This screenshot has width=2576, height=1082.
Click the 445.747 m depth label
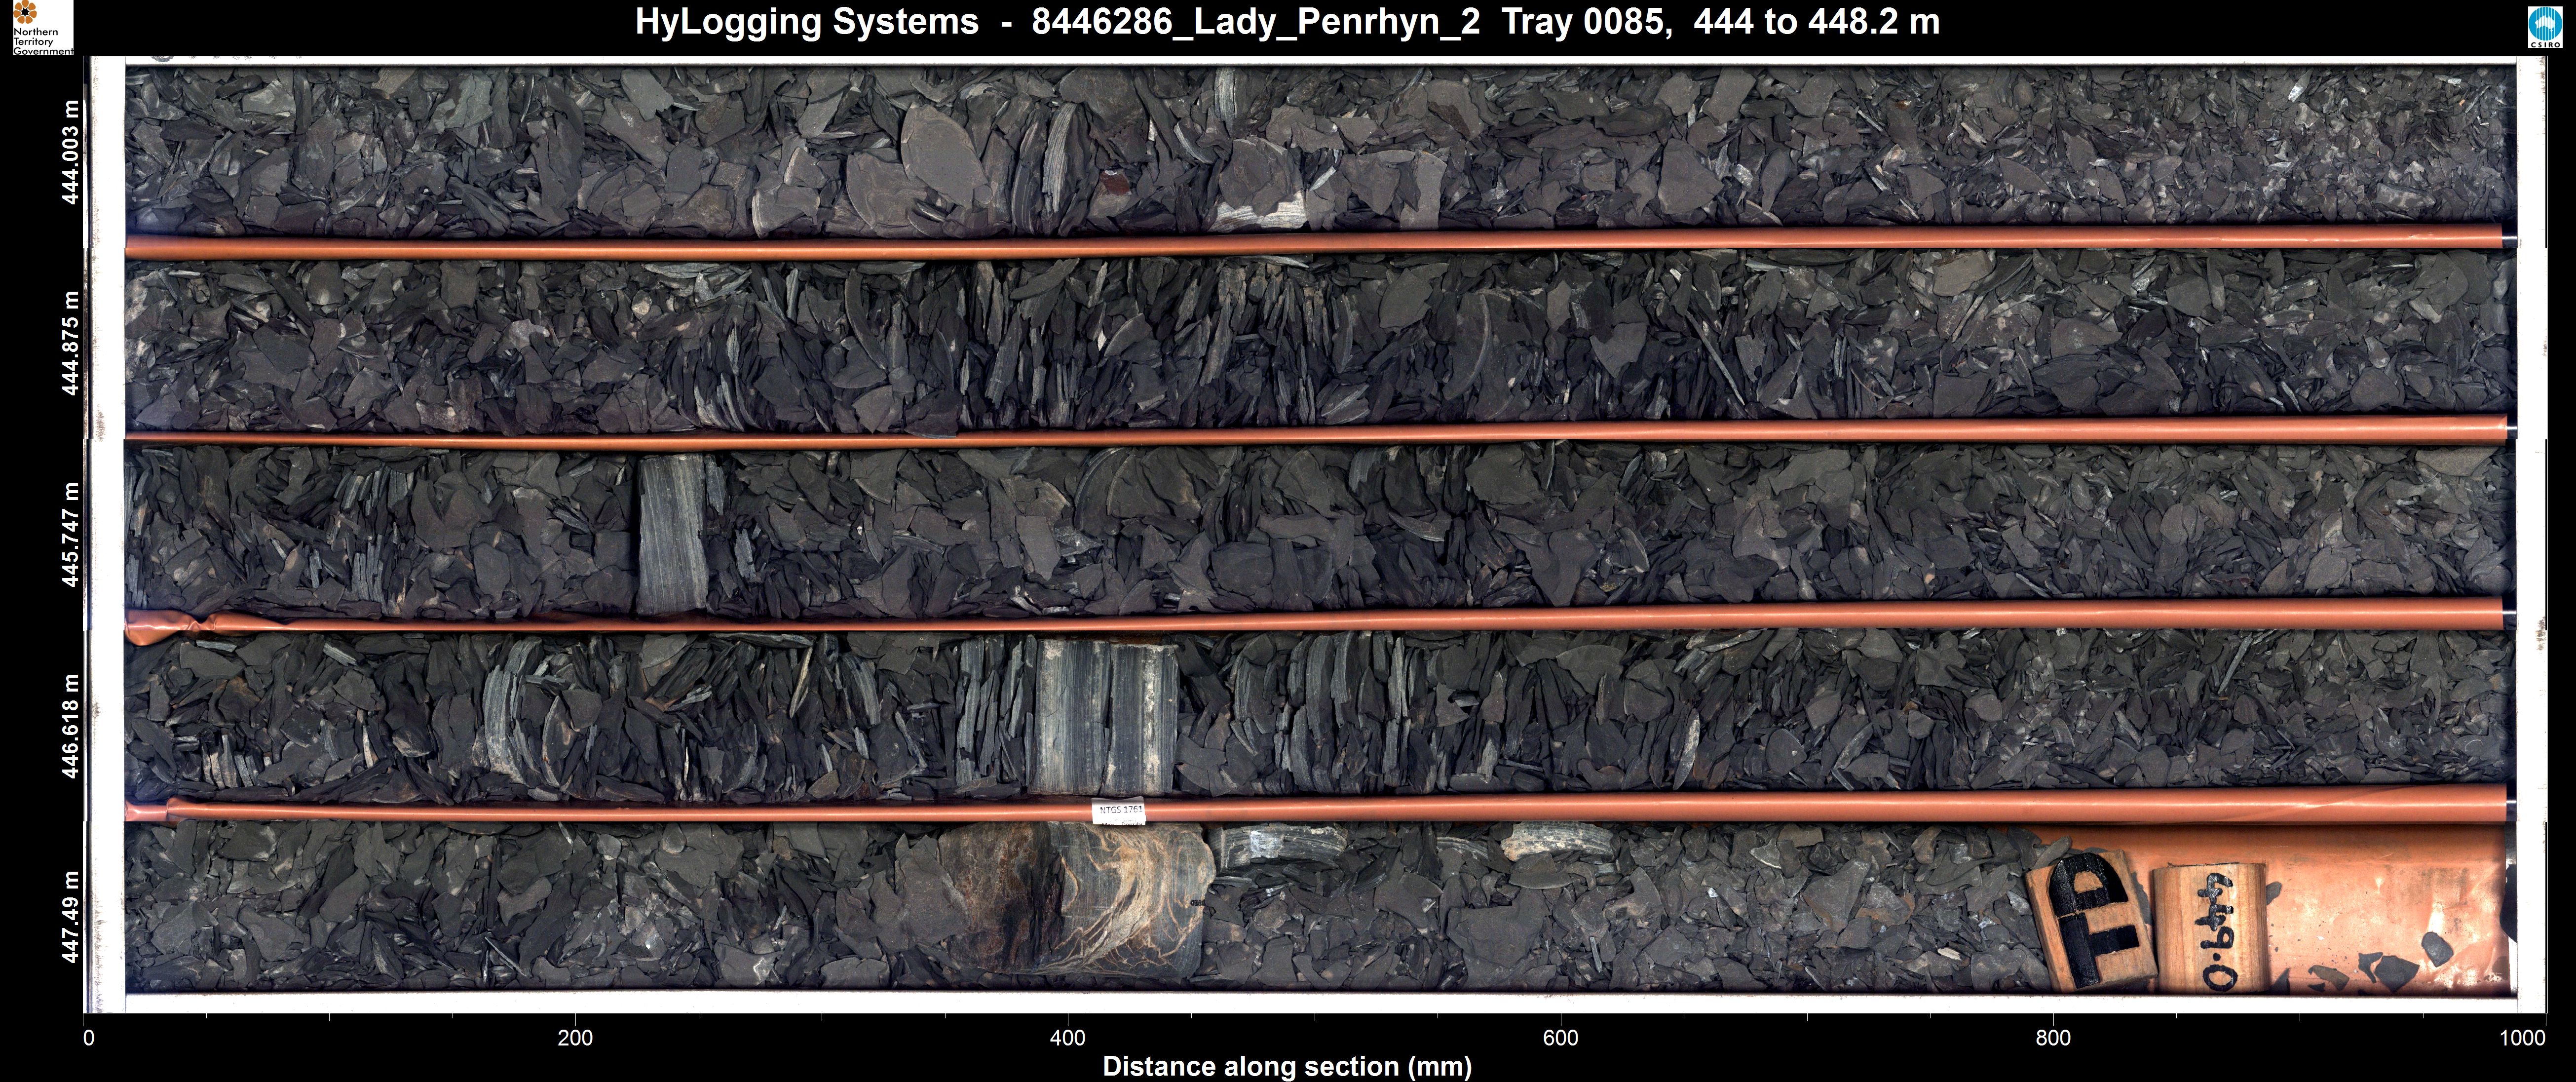click(x=71, y=534)
